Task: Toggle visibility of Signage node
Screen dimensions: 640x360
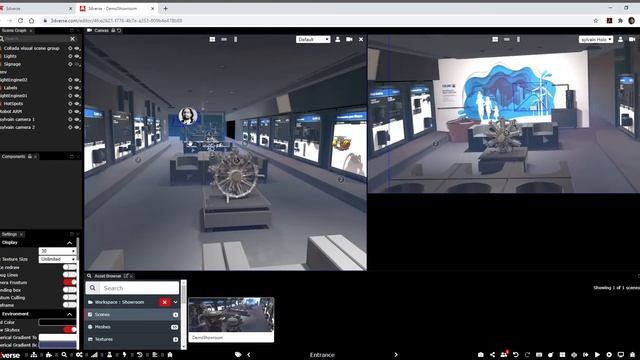Action: [x=77, y=64]
